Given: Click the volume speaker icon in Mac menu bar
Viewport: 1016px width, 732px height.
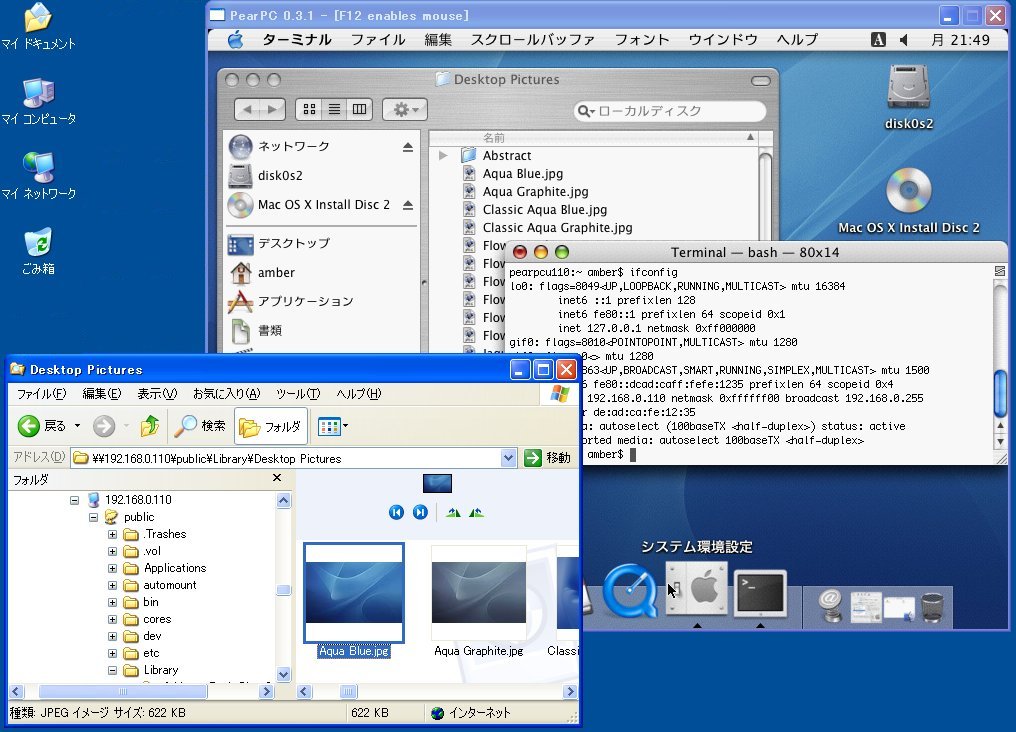Looking at the screenshot, I should 904,40.
